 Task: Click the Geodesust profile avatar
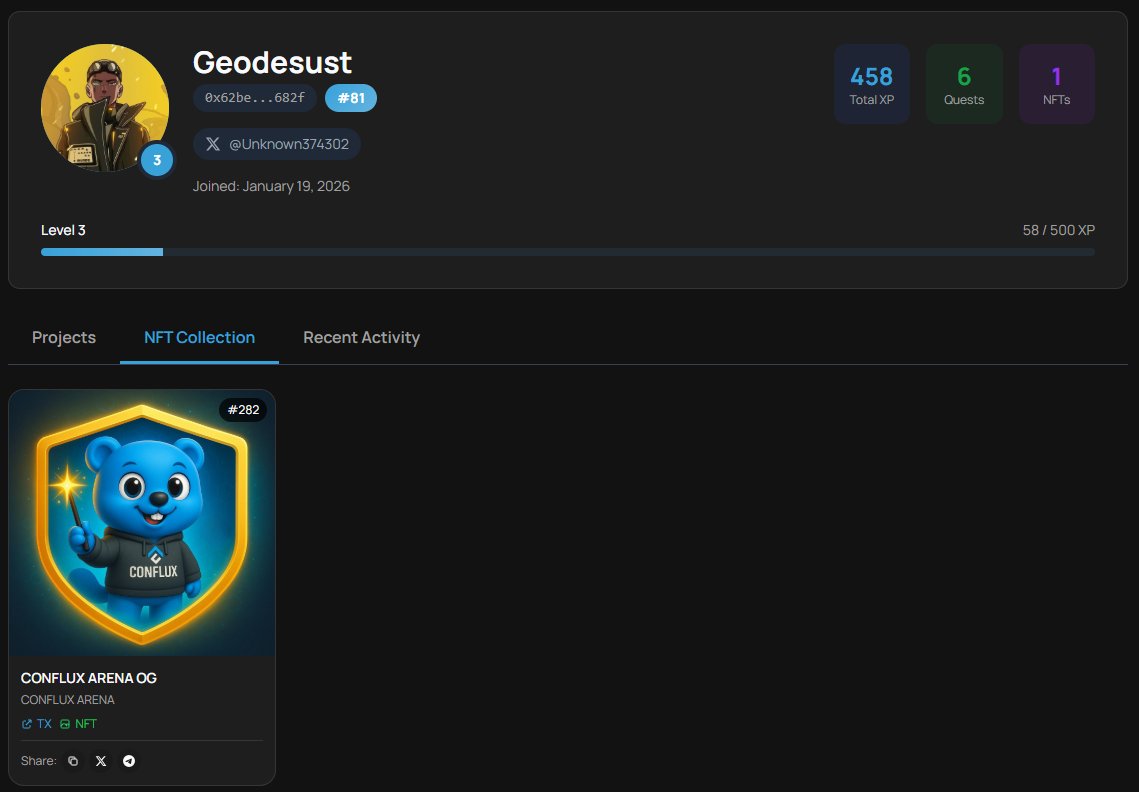(105, 108)
